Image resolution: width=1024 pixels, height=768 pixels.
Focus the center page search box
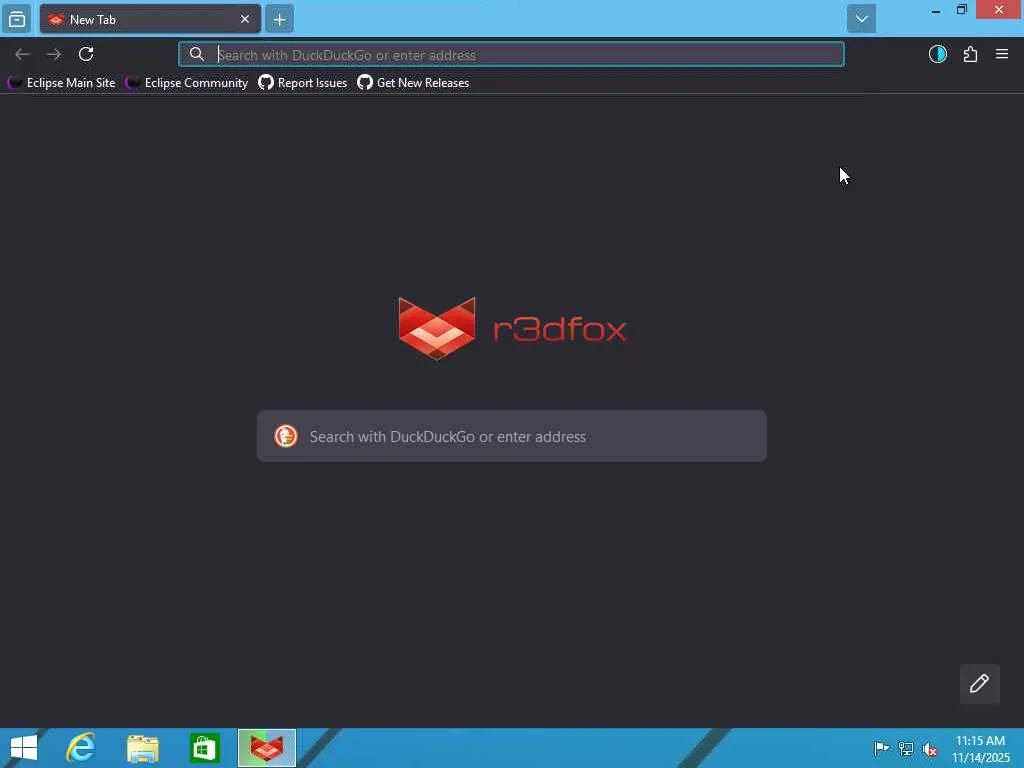512,436
